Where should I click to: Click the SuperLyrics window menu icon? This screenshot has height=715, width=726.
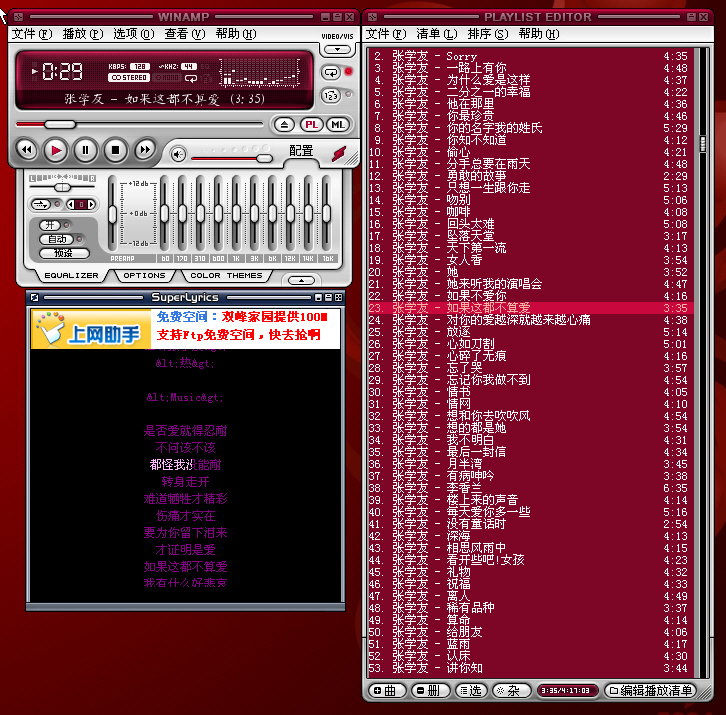point(34,297)
